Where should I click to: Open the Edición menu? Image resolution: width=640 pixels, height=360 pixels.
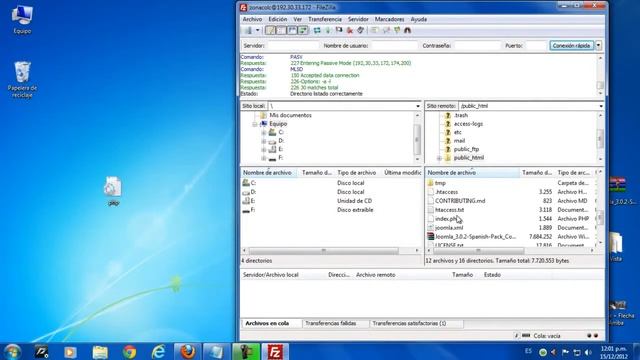[x=278, y=19]
